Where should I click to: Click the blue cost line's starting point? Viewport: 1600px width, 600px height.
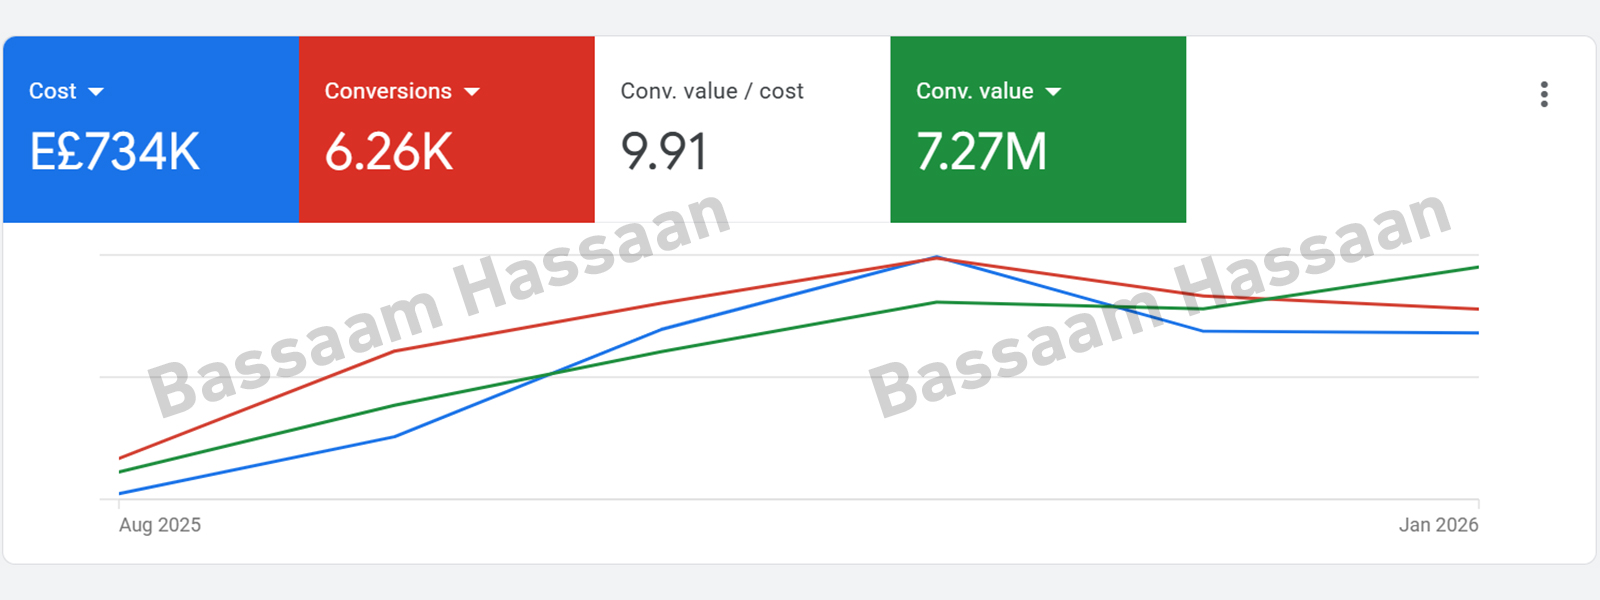pyautogui.click(x=121, y=493)
